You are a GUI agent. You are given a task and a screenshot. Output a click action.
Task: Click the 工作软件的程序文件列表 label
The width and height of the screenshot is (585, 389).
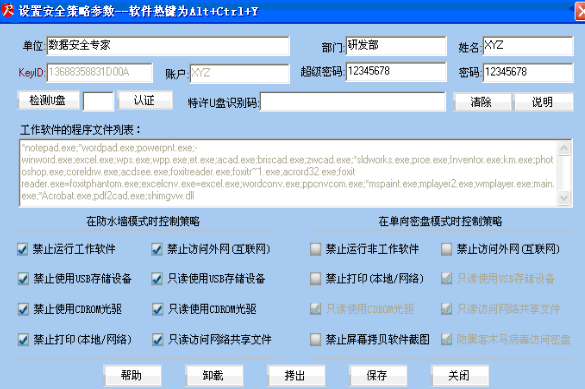point(80,130)
